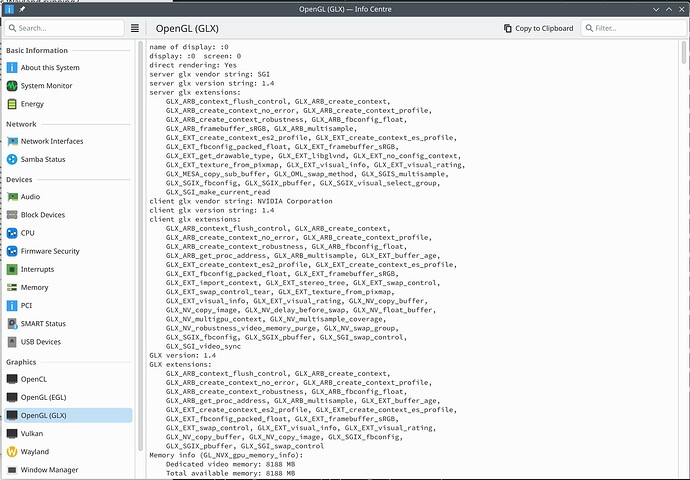The width and height of the screenshot is (690, 480).
Task: Click the pin window icon in titlebar
Action: point(22,9)
